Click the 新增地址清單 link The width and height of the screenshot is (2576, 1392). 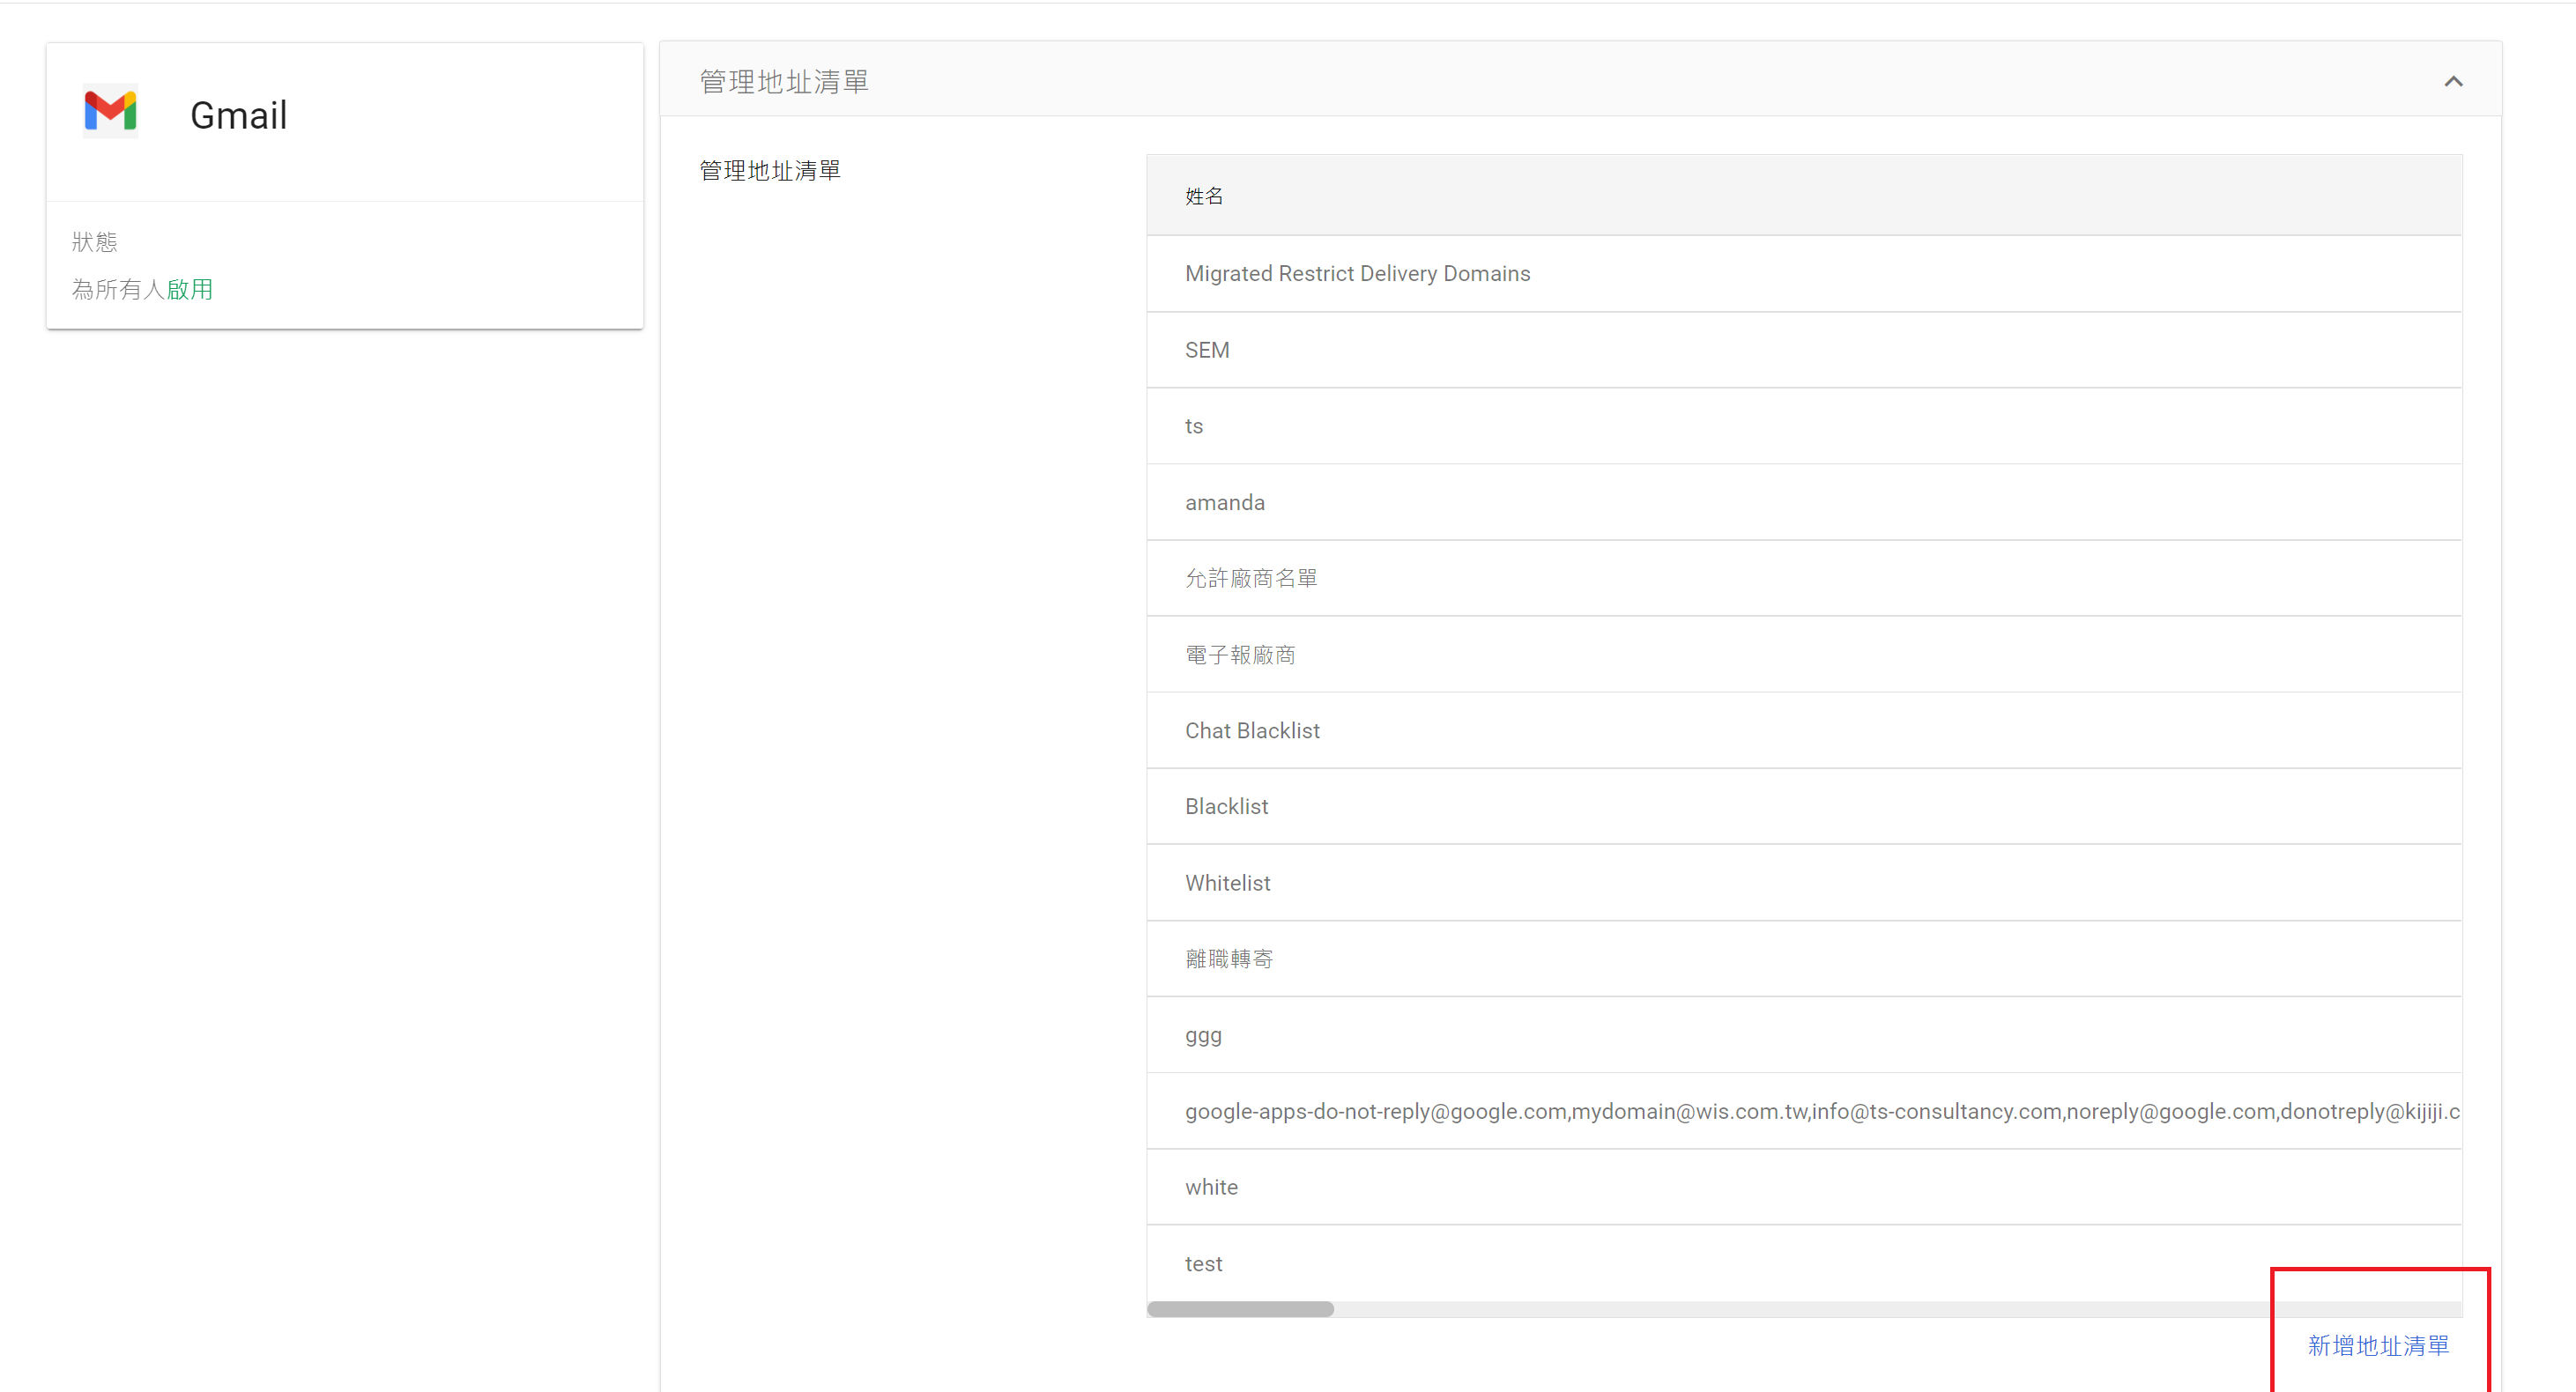pyautogui.click(x=2378, y=1345)
